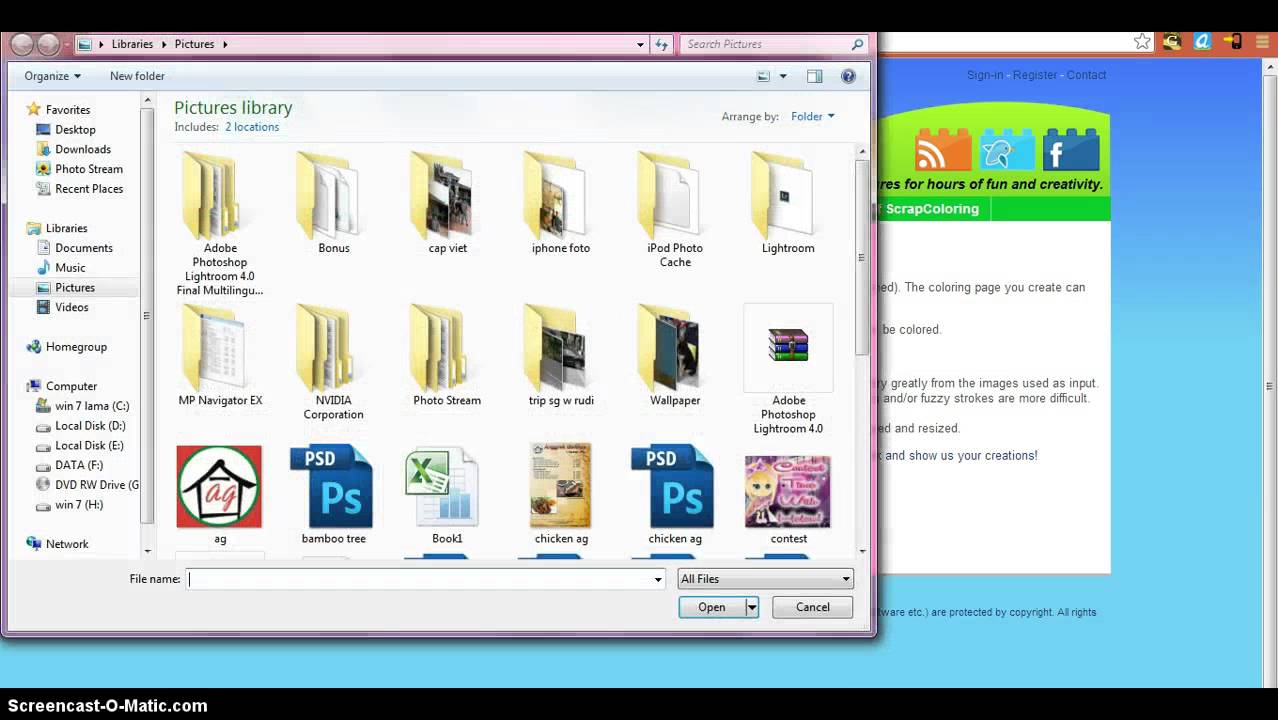Click the Sign-in link on webpage
1278x720 pixels.
click(985, 75)
